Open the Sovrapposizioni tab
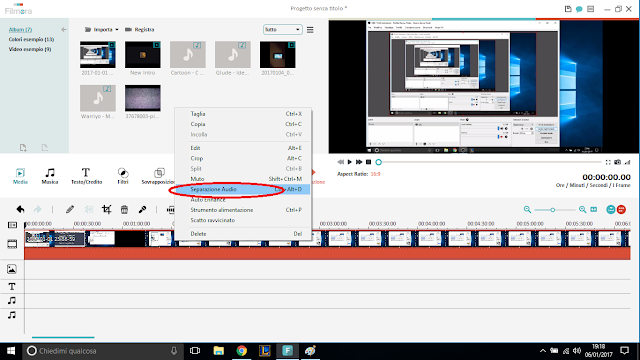 (158, 176)
